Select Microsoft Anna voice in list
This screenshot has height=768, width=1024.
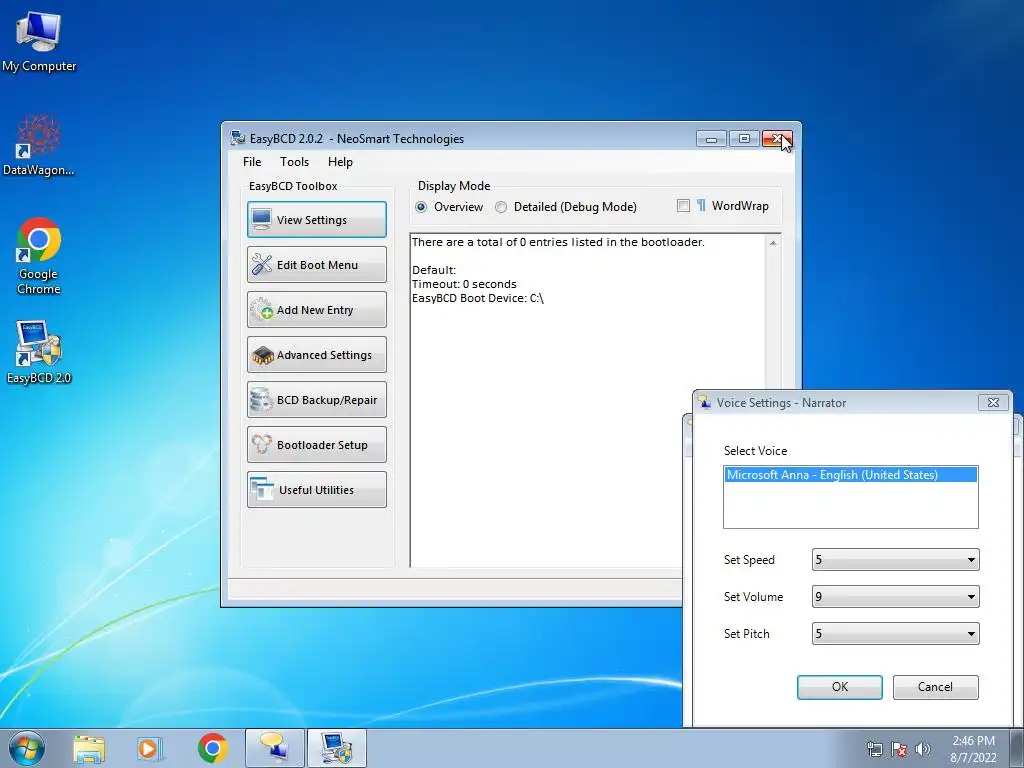pyautogui.click(x=851, y=475)
